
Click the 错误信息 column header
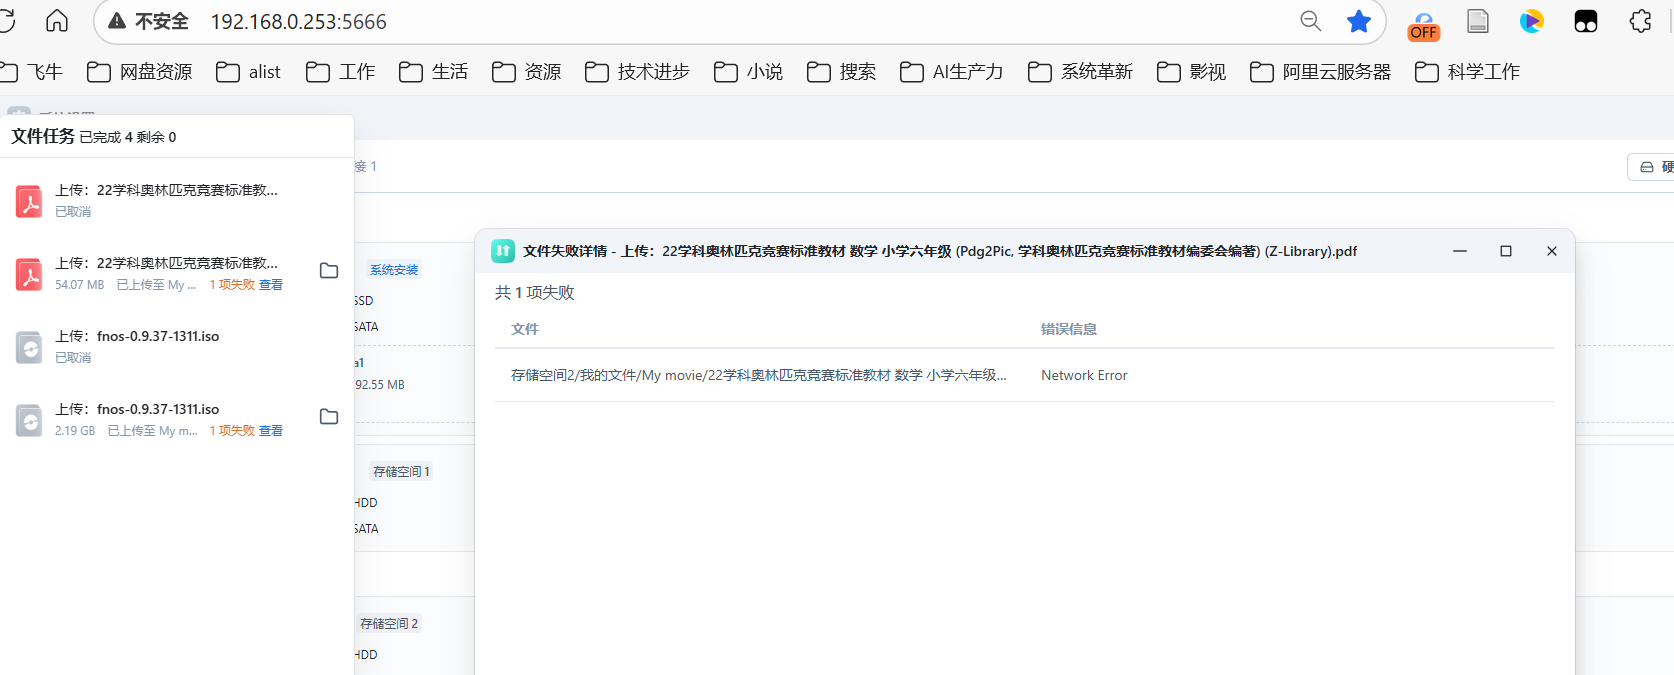click(x=1069, y=329)
